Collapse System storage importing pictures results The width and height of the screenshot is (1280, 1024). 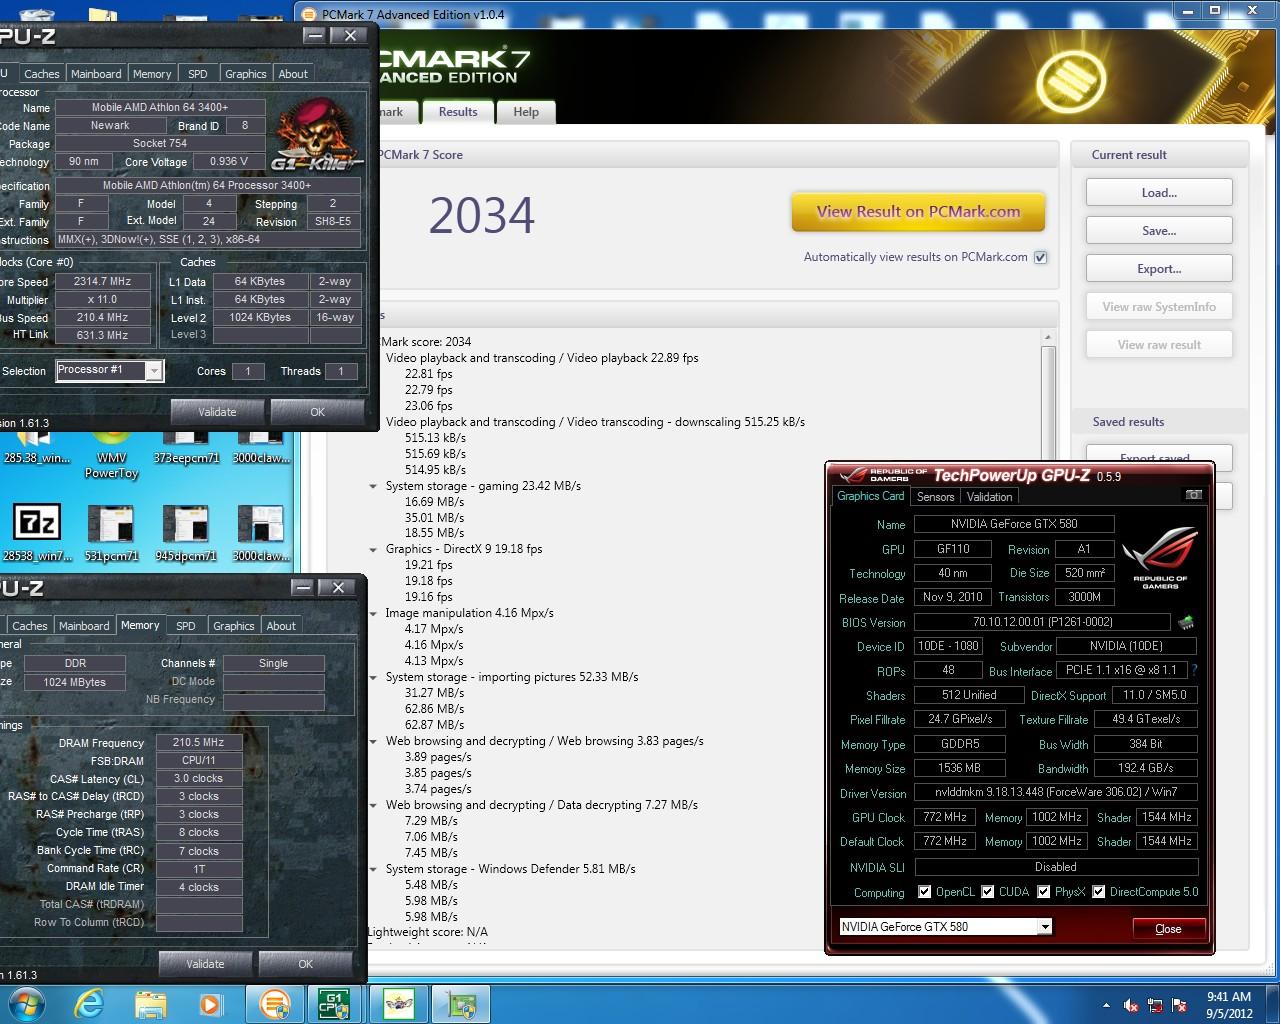point(373,677)
